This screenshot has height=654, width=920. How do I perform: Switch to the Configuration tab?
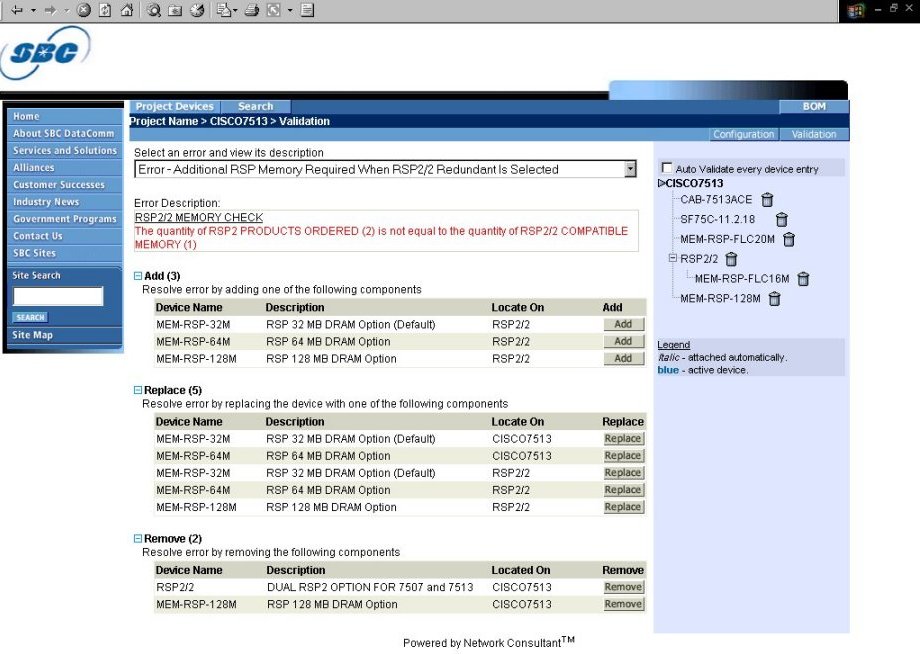(x=743, y=134)
